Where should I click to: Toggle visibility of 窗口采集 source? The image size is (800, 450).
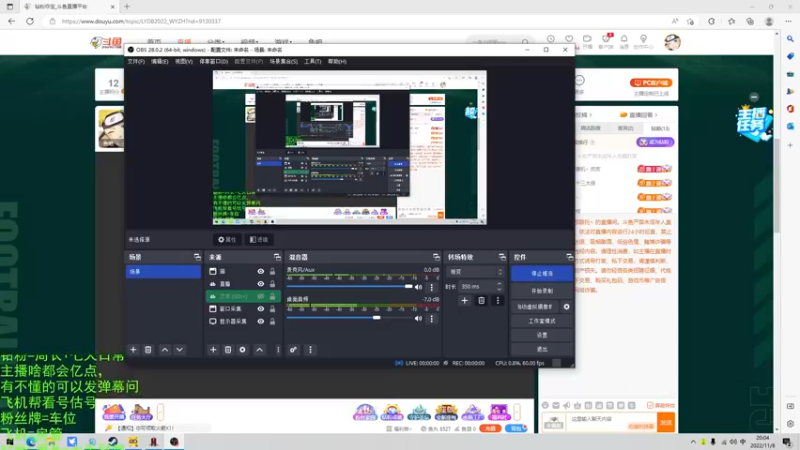[x=261, y=309]
